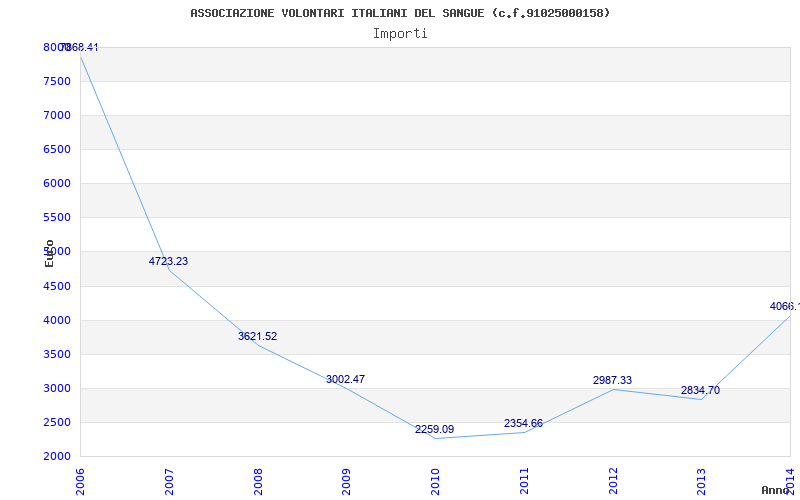The height and width of the screenshot is (500, 800).
Task: Click the Euro y-axis title
Action: (49, 253)
